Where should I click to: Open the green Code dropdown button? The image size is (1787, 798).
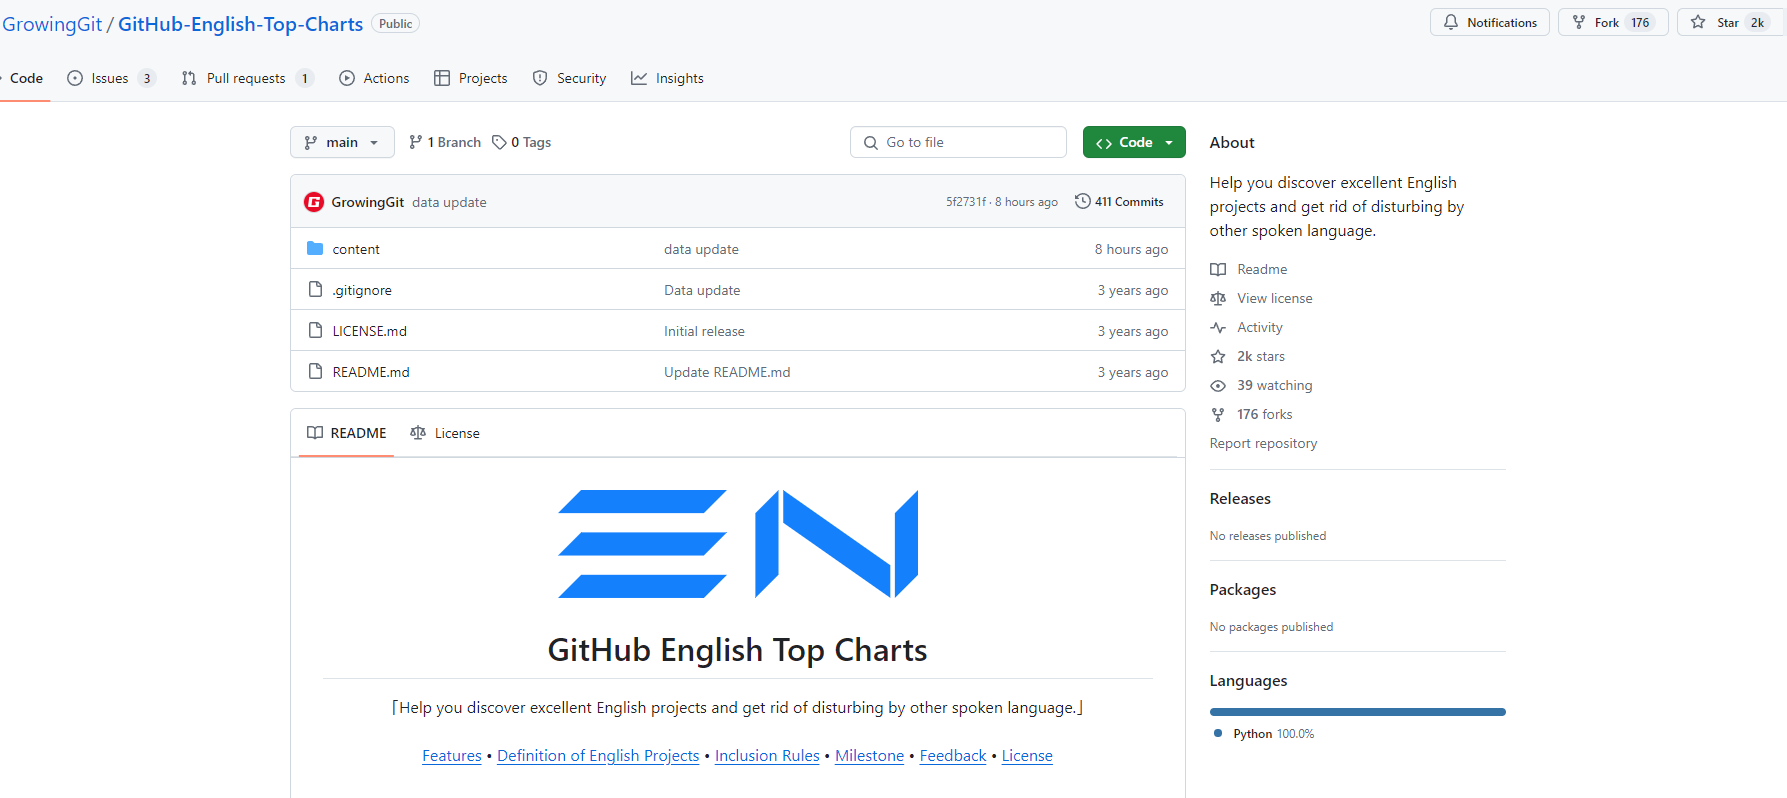[1134, 142]
